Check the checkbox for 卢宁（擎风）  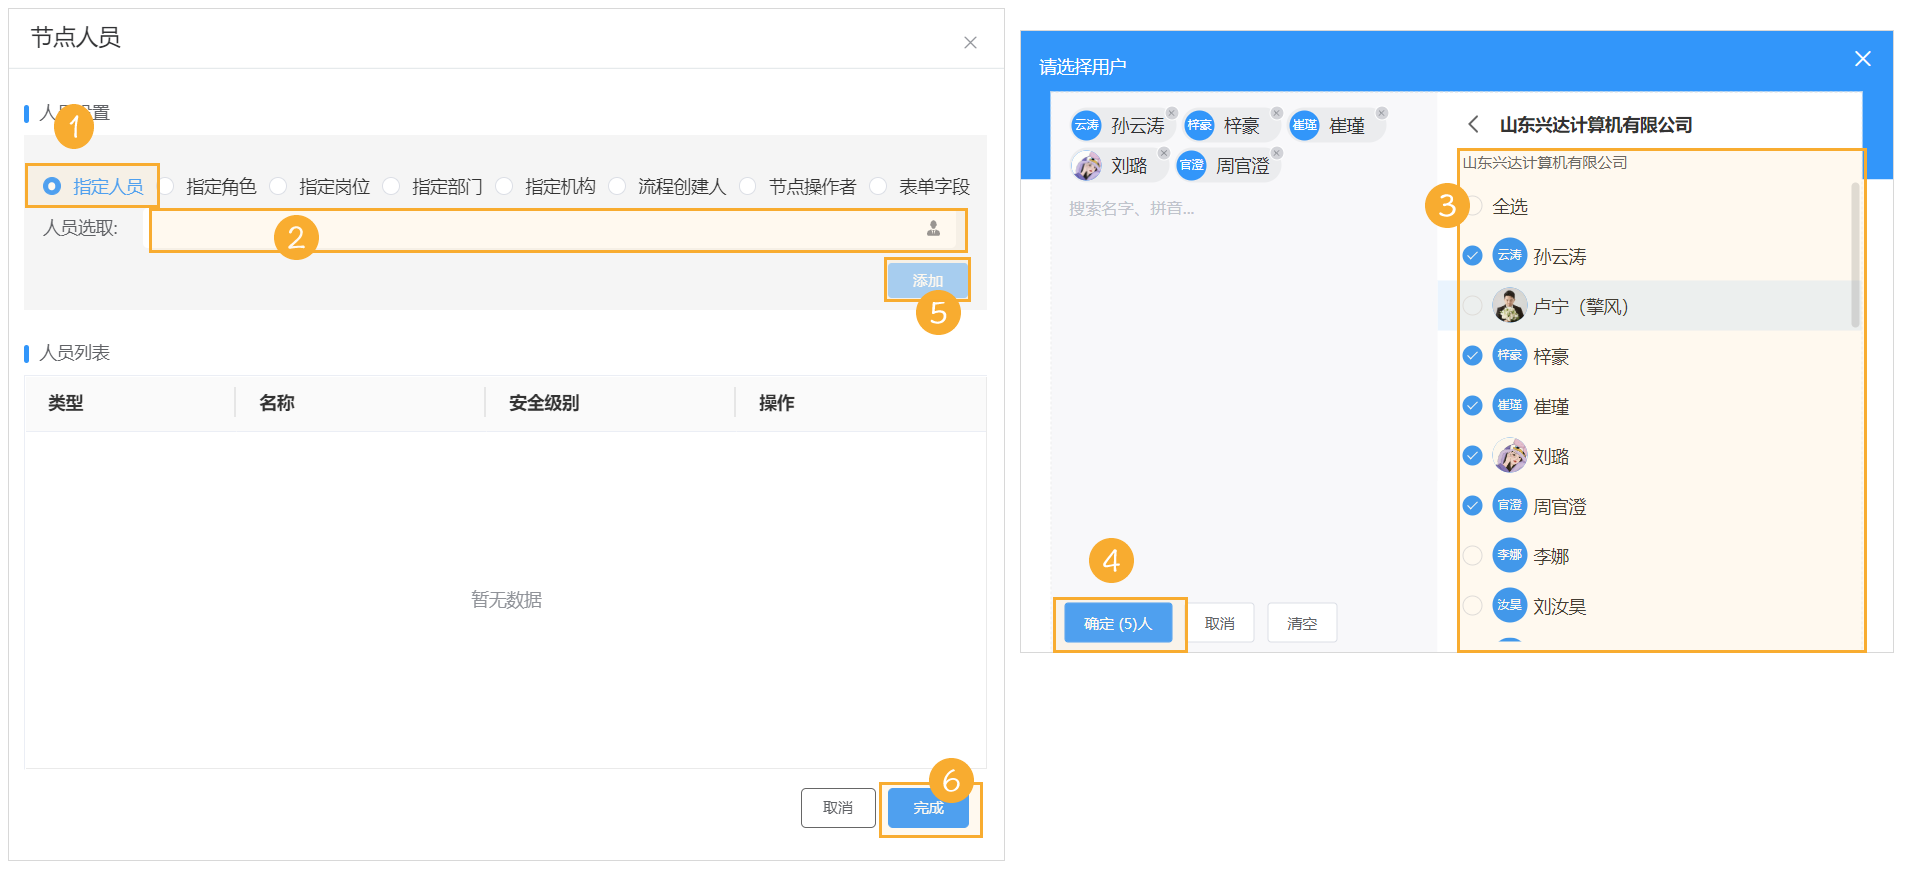pyautogui.click(x=1473, y=306)
